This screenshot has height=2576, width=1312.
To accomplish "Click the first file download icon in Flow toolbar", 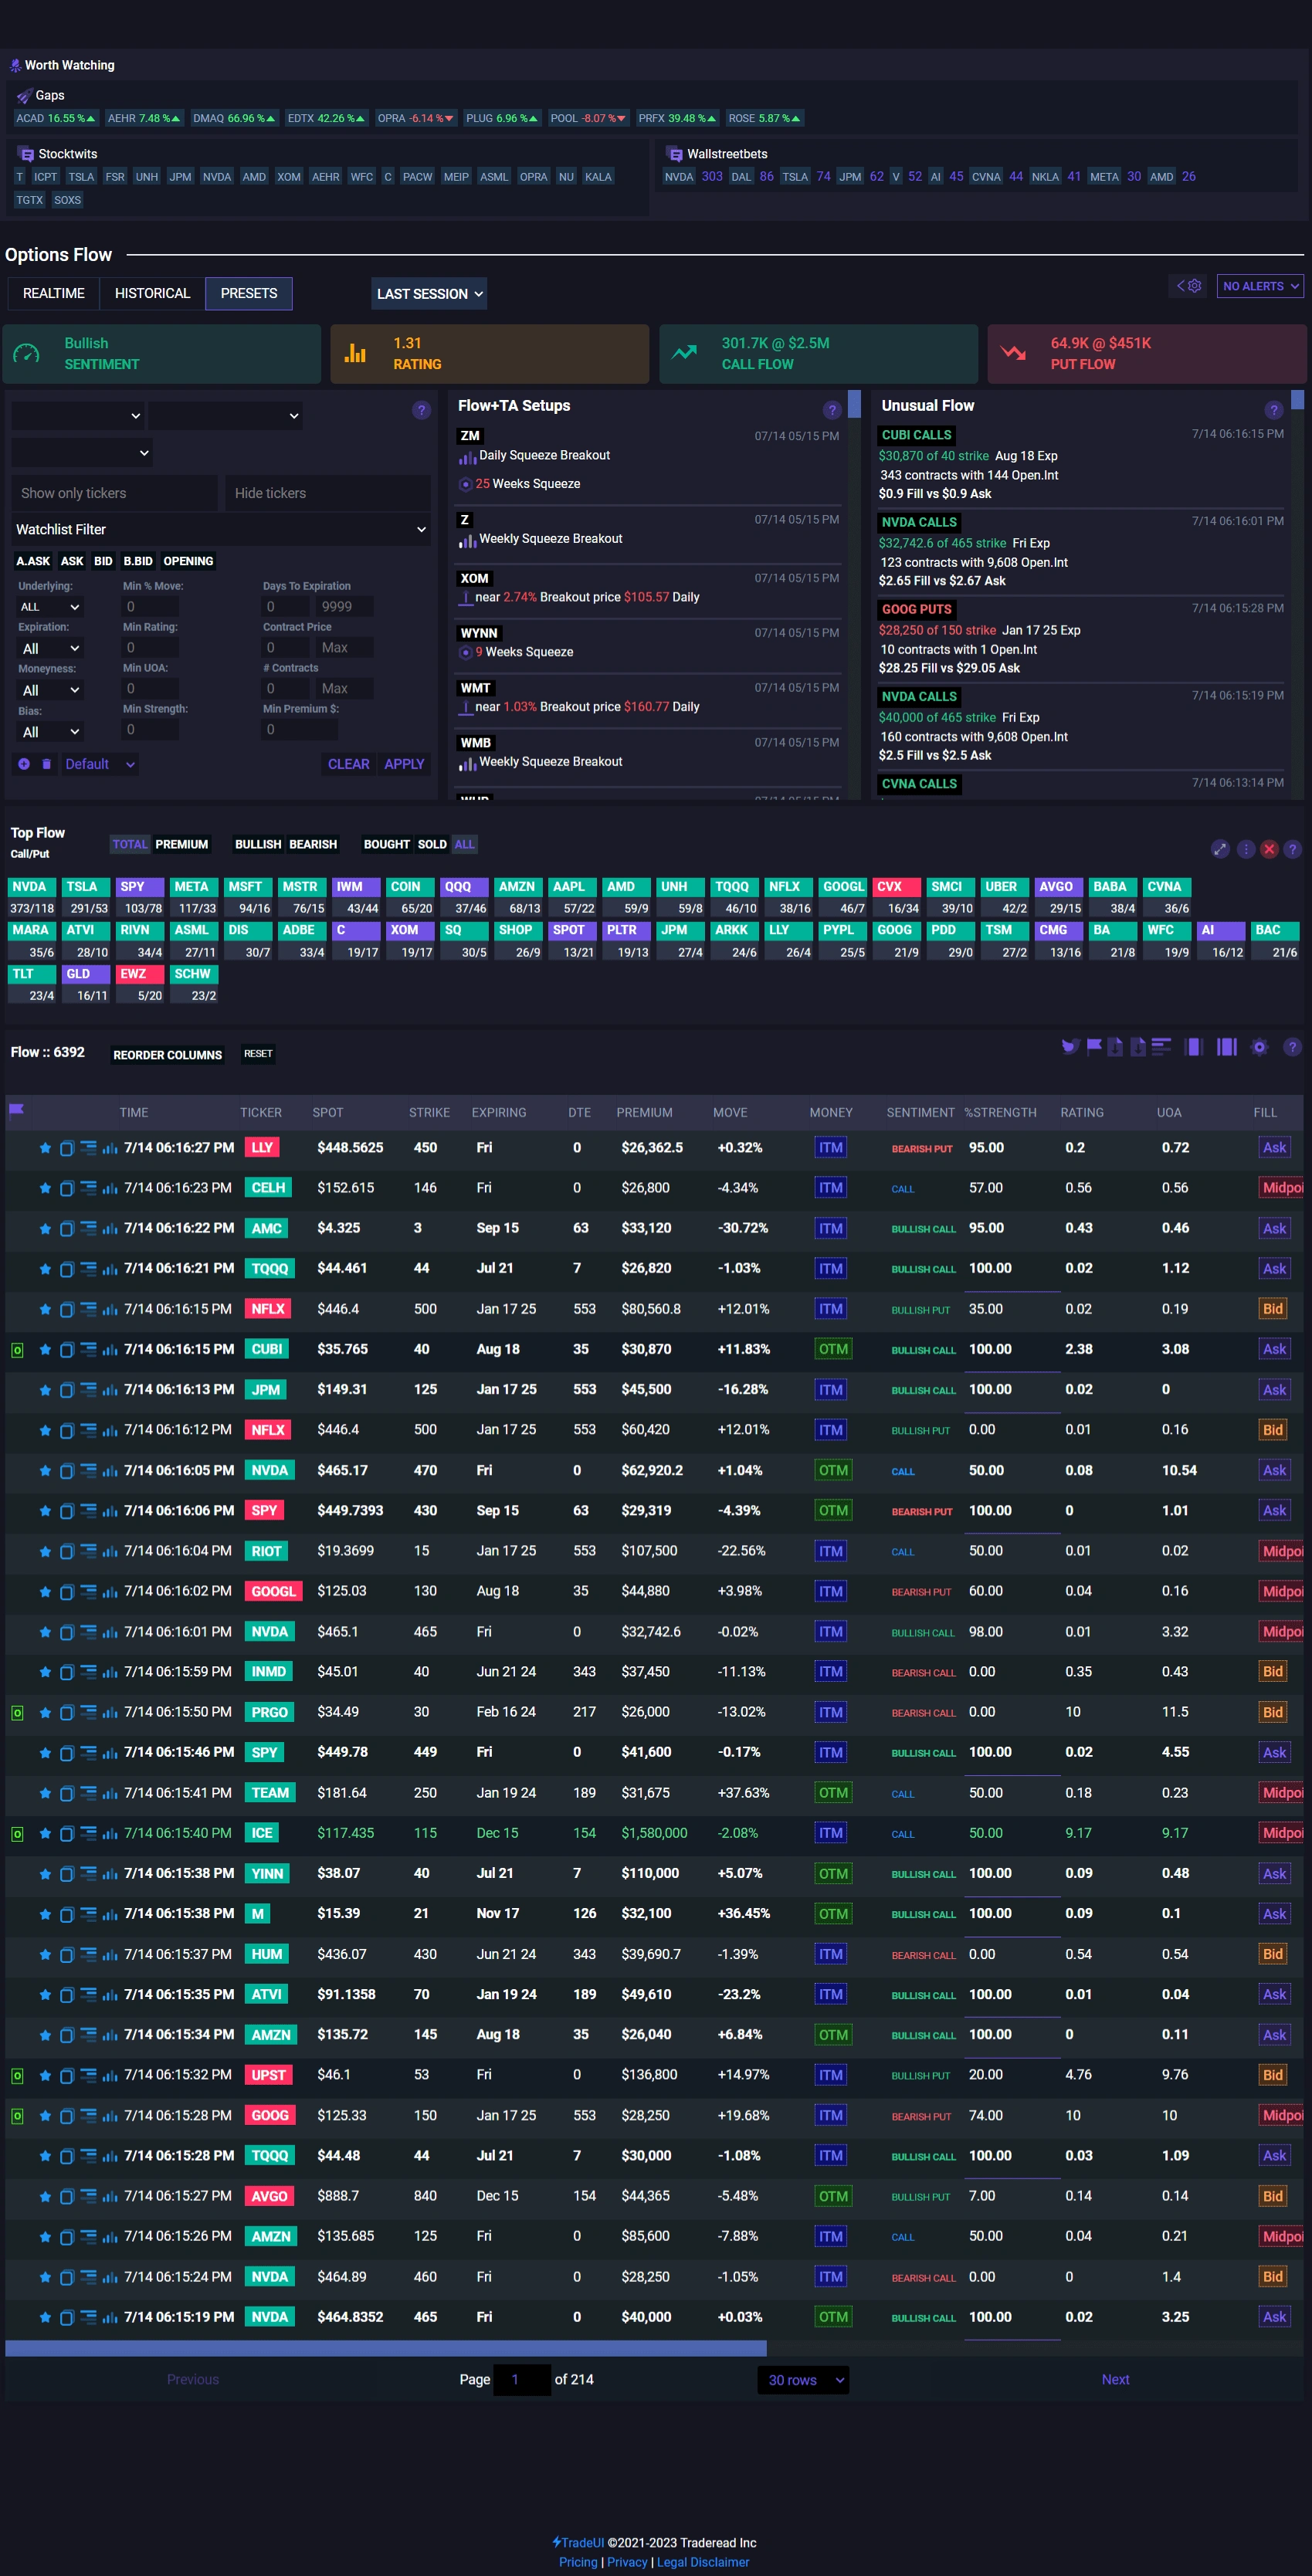I will [1115, 1047].
